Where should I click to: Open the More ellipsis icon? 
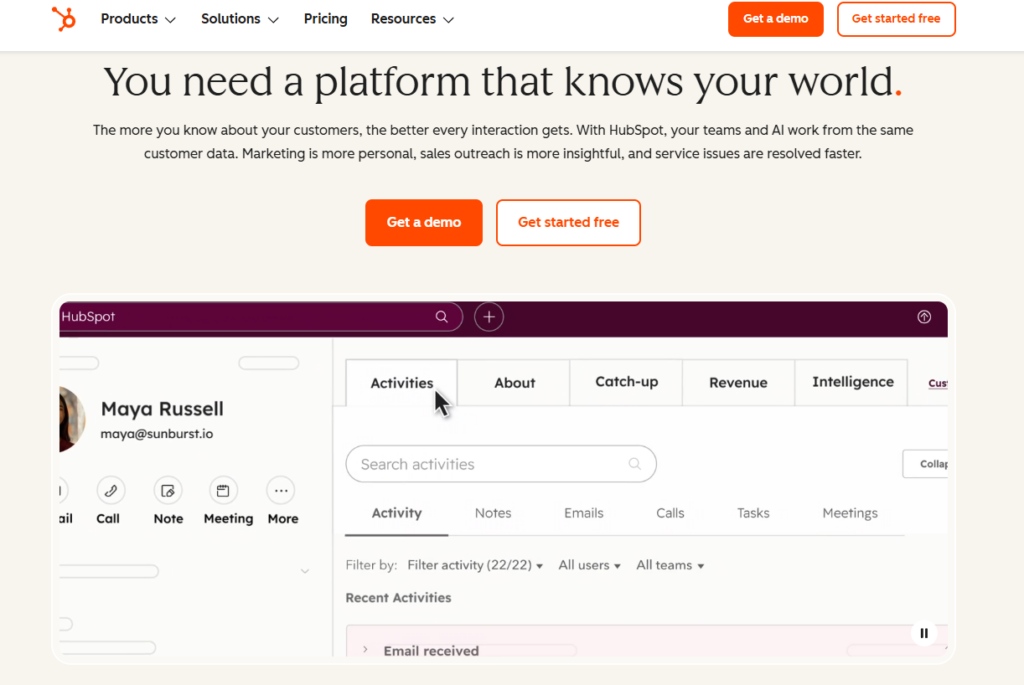click(281, 491)
